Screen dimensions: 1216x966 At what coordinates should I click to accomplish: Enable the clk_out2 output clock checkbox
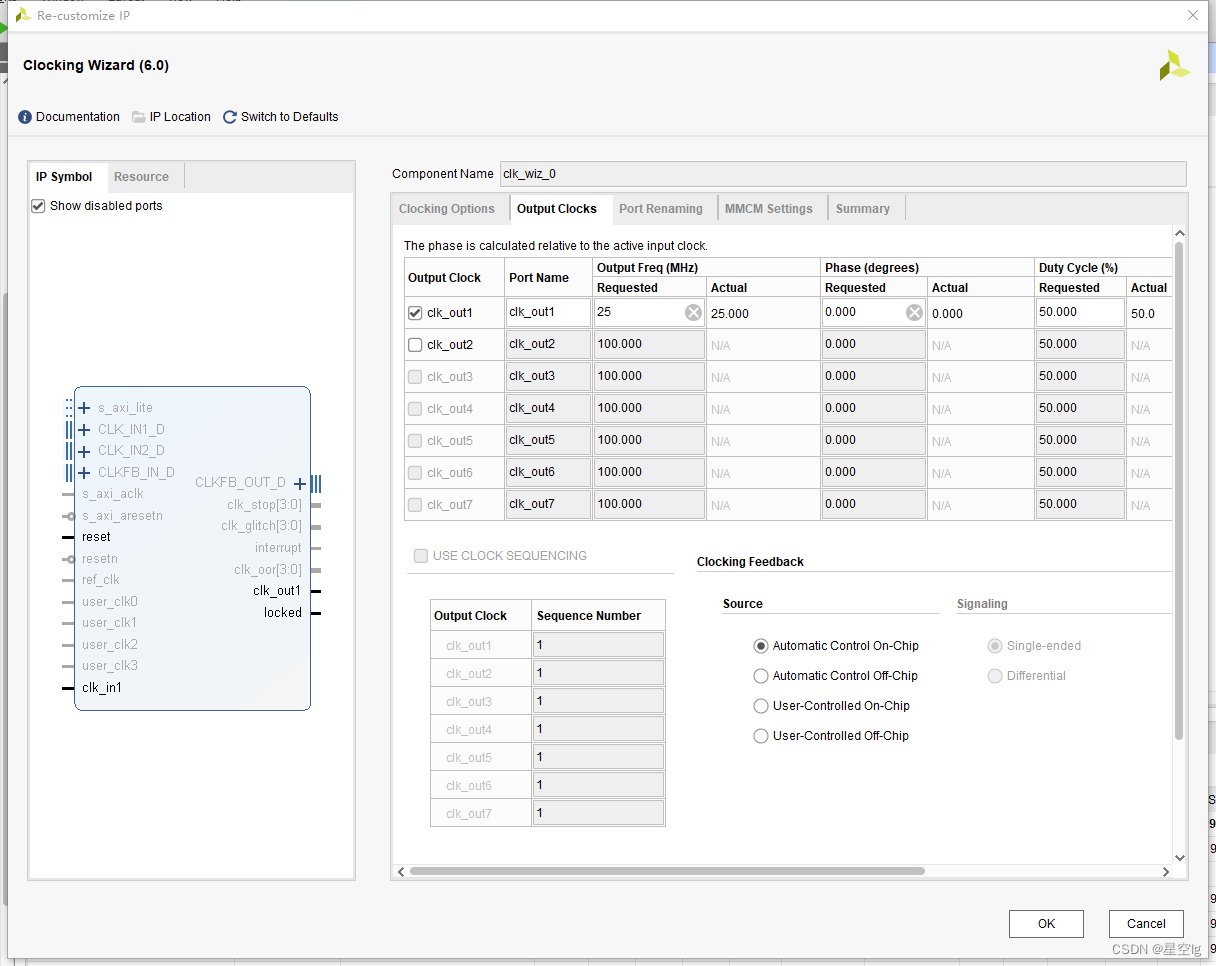tap(415, 345)
